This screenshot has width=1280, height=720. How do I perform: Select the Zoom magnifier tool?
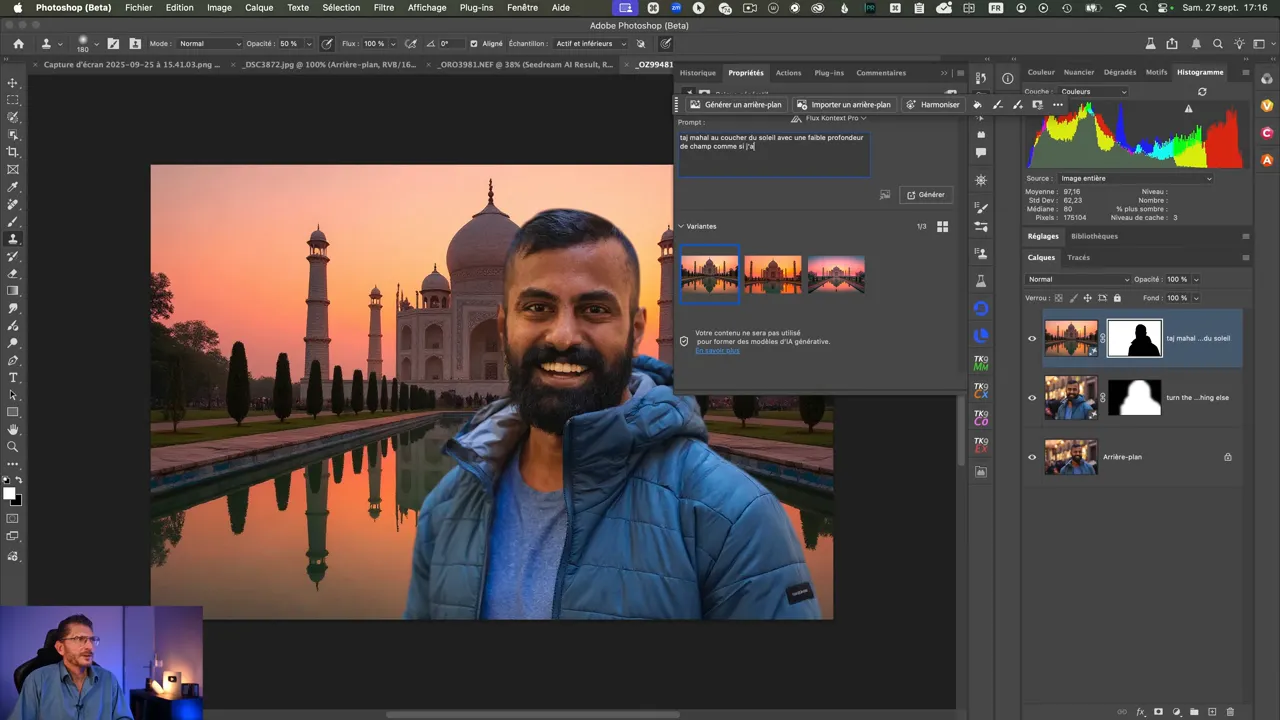pos(13,447)
